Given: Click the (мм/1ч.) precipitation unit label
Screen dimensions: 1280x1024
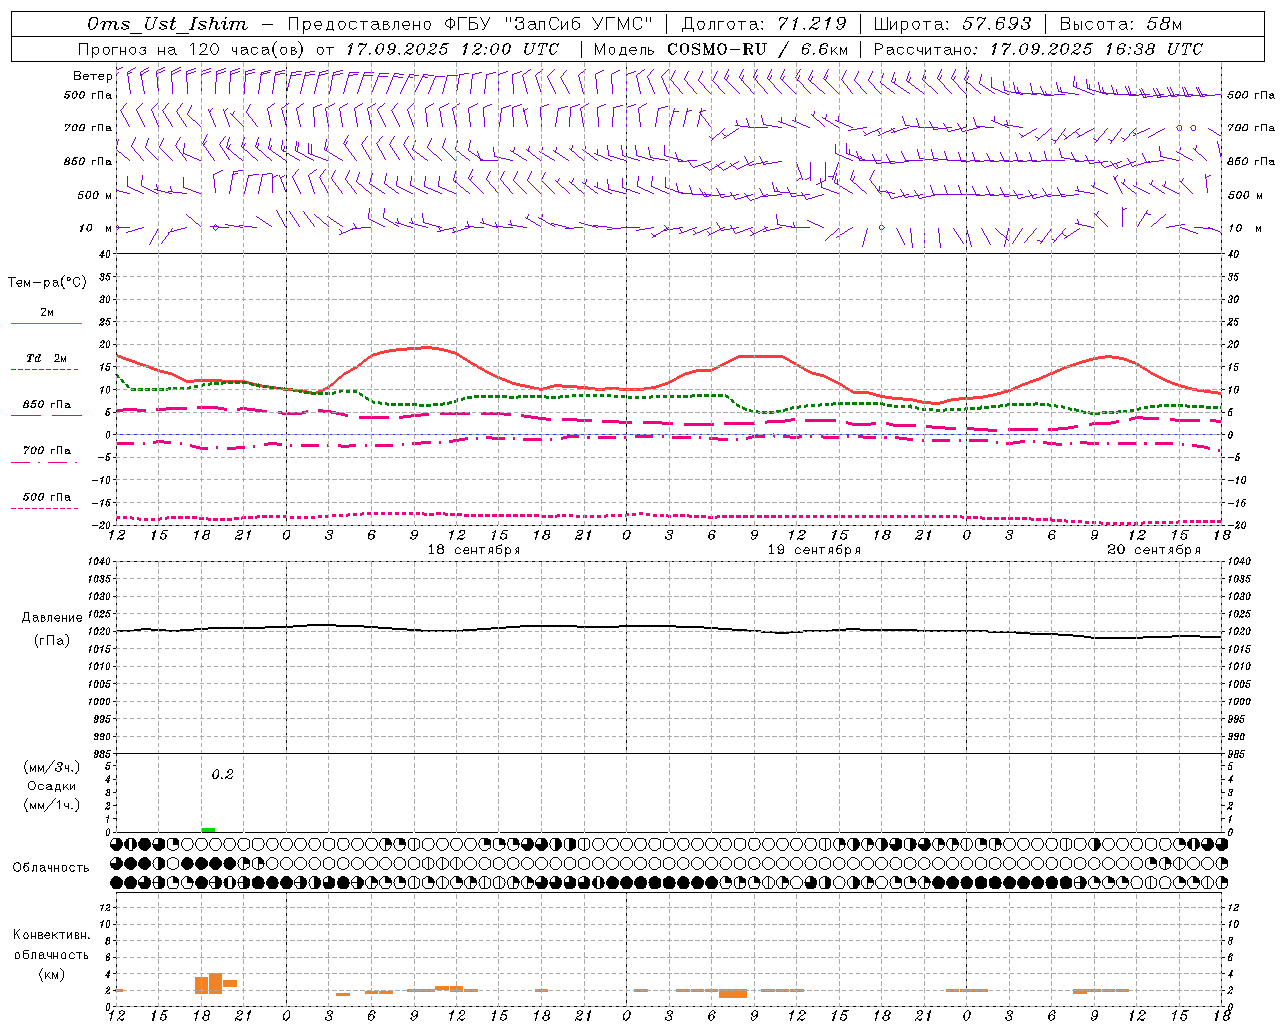Looking at the screenshot, I should click(x=52, y=805).
